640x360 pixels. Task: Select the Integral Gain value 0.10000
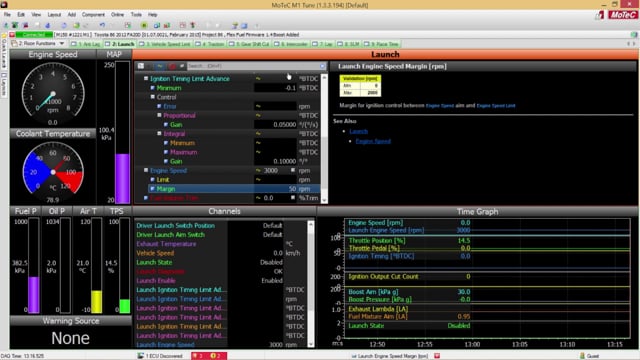coord(276,161)
